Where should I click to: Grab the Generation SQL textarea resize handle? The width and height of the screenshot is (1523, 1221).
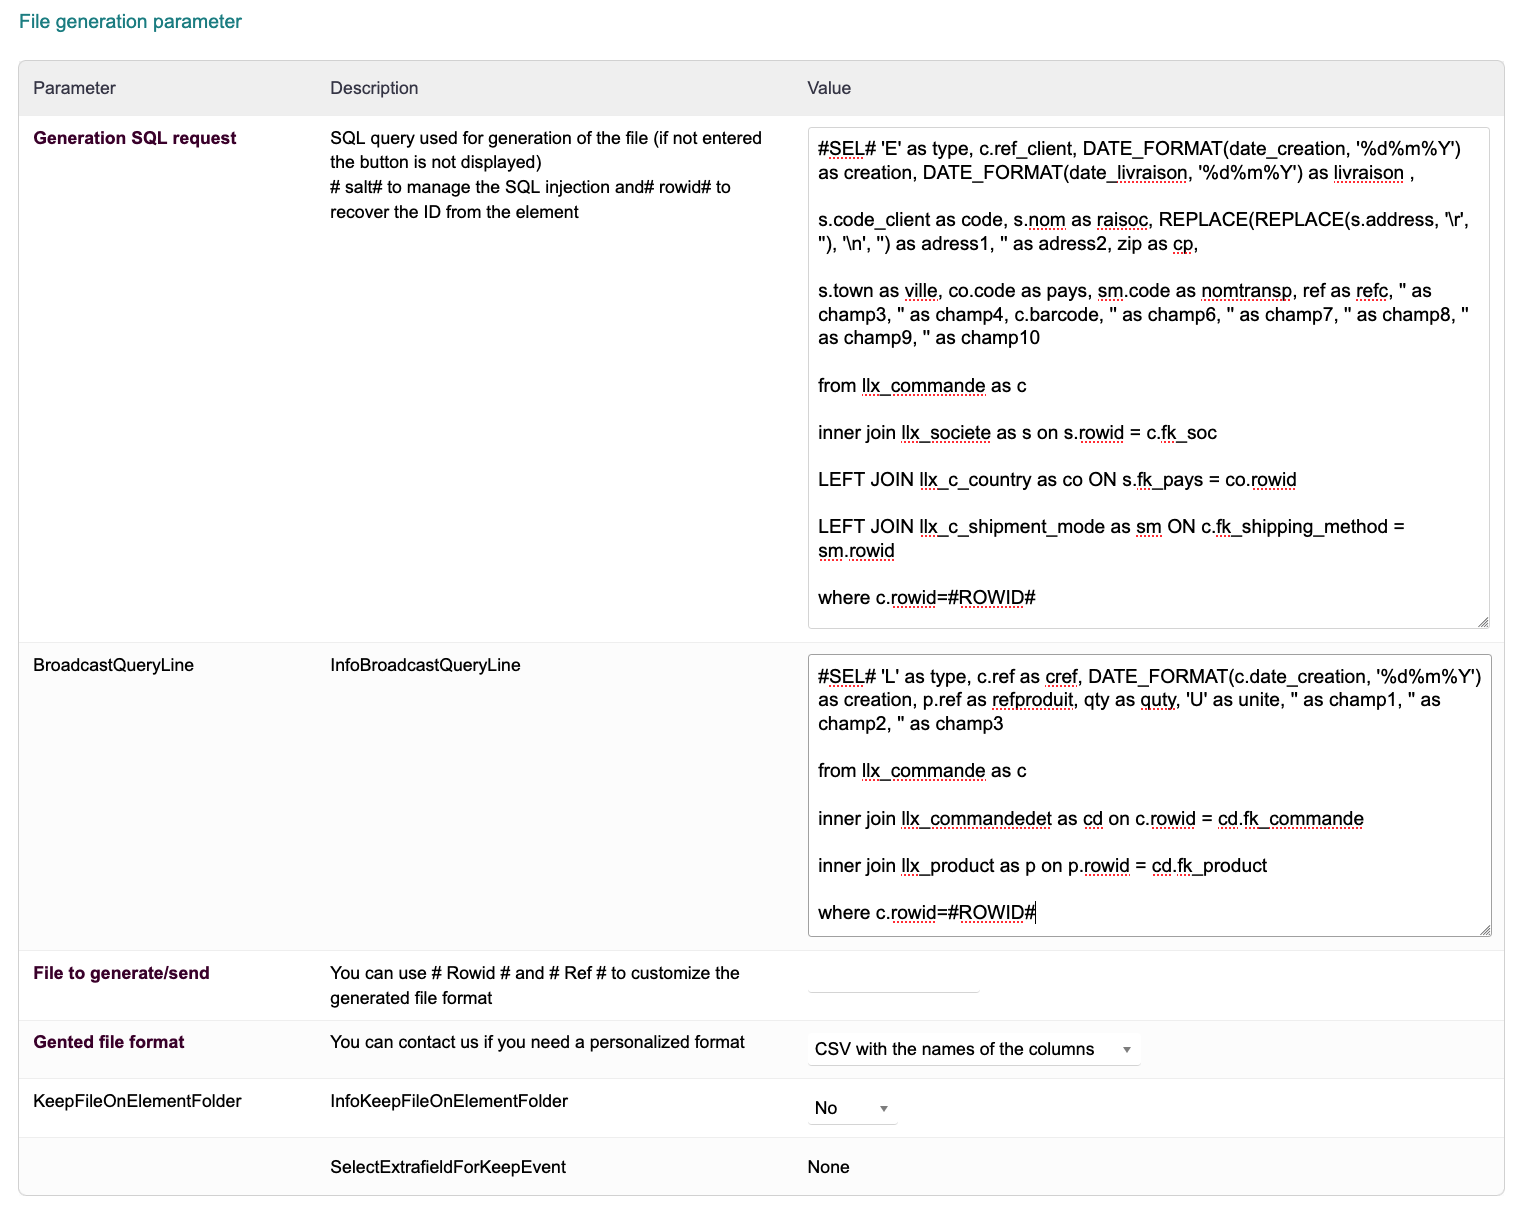[x=1483, y=622]
